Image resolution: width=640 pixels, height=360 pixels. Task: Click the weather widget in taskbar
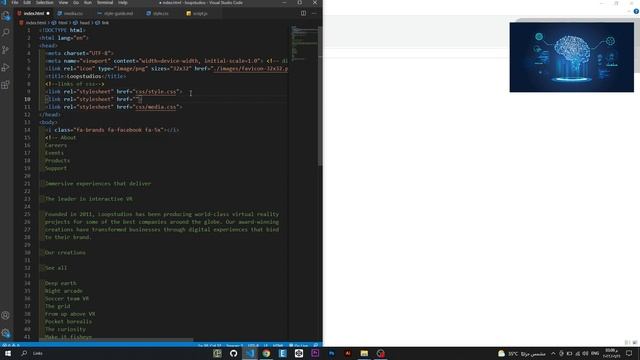click(x=522, y=353)
